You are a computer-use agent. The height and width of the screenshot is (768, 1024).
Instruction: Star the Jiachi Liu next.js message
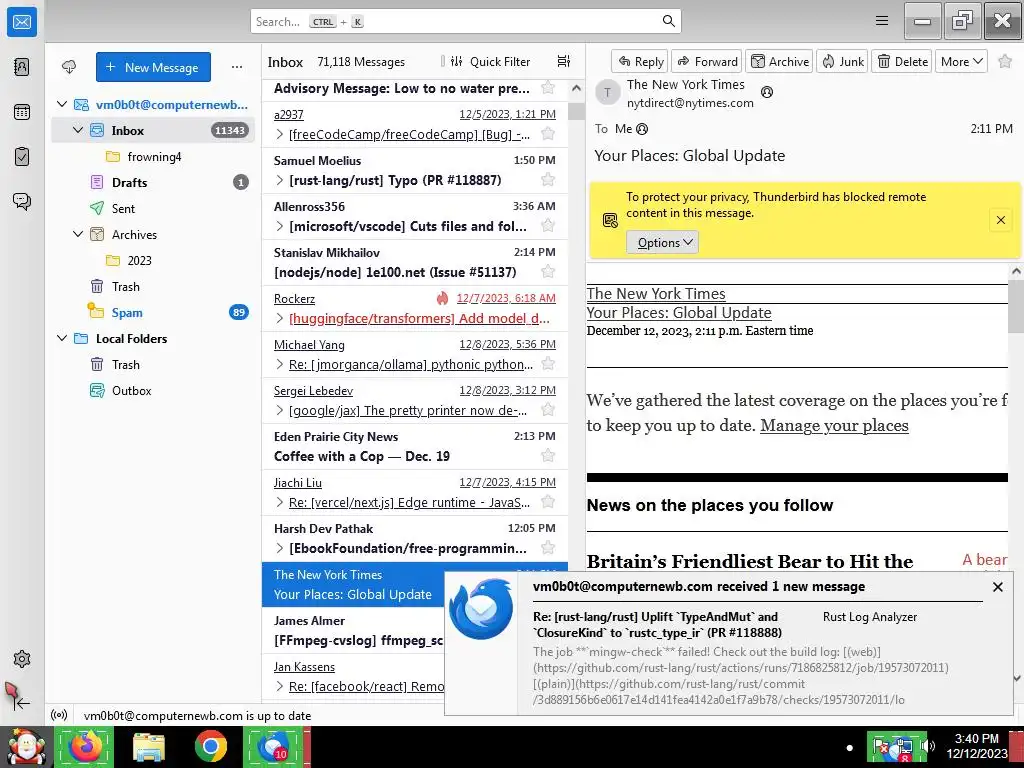click(x=548, y=502)
